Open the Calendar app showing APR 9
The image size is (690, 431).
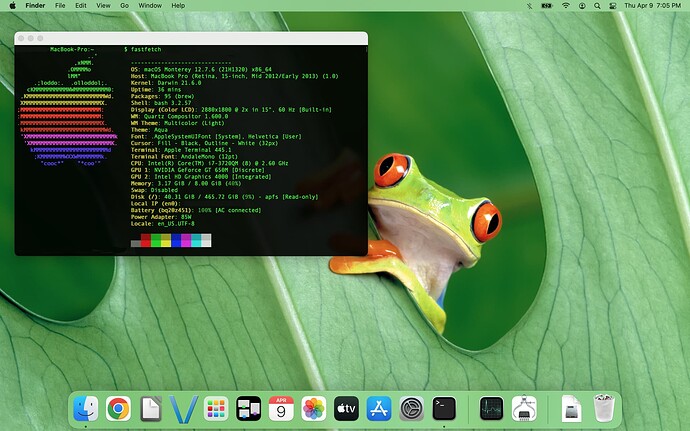pyautogui.click(x=281, y=409)
